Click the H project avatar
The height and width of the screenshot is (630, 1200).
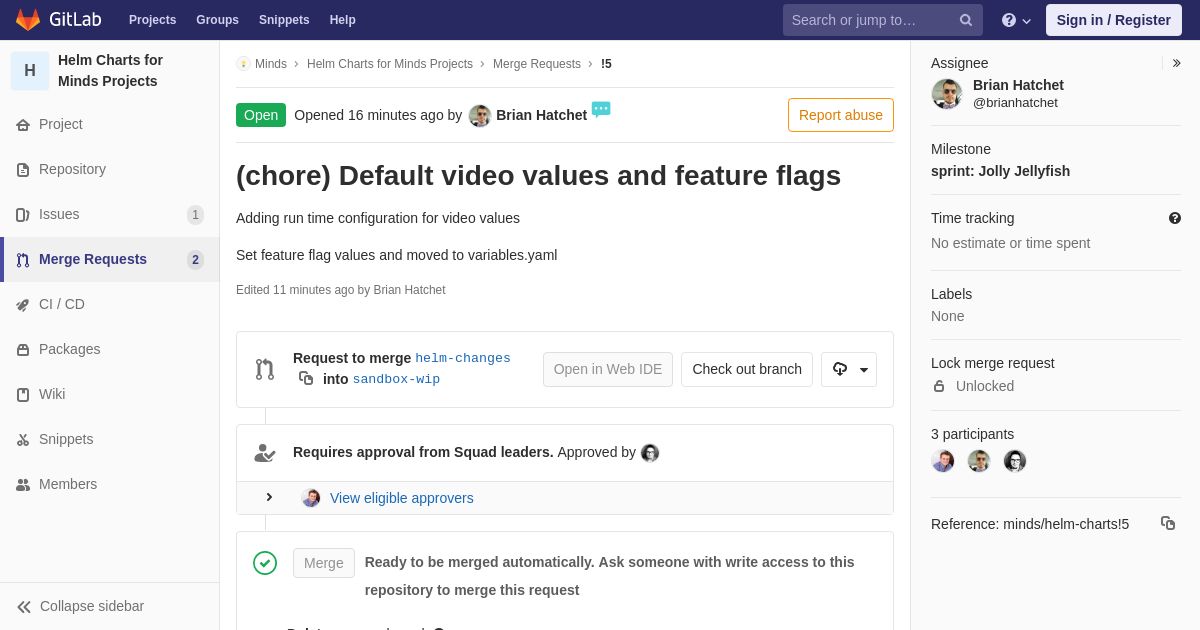point(30,71)
